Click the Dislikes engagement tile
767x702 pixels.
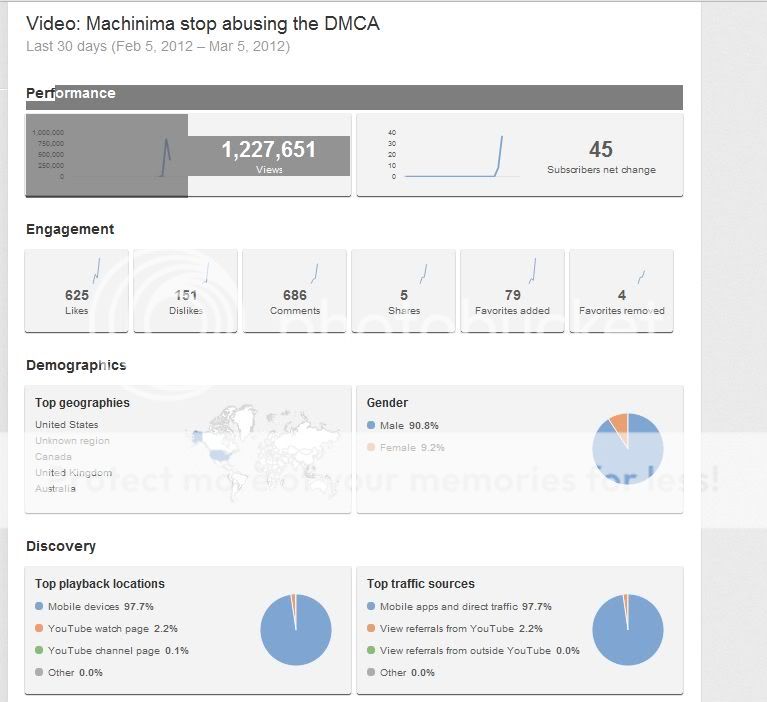[x=185, y=291]
